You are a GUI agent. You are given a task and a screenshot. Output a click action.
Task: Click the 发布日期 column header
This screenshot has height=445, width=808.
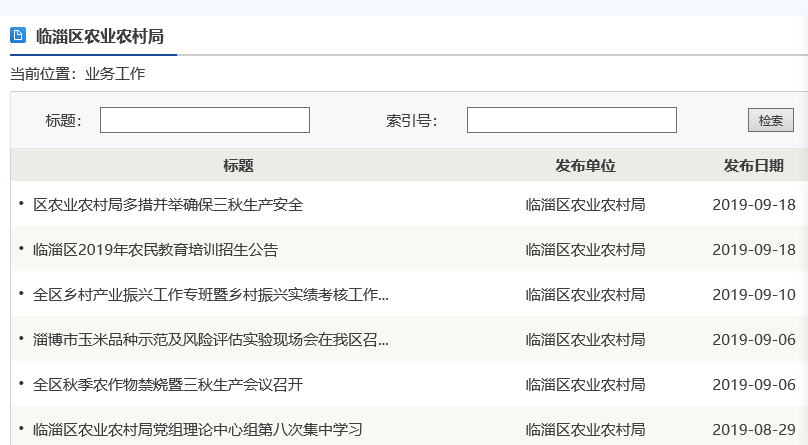tap(753, 166)
